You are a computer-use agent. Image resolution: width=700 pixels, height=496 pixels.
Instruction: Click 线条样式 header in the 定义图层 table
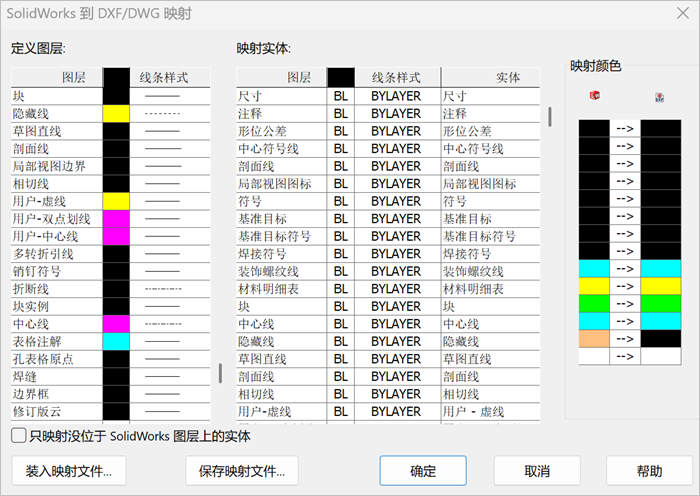point(170,77)
